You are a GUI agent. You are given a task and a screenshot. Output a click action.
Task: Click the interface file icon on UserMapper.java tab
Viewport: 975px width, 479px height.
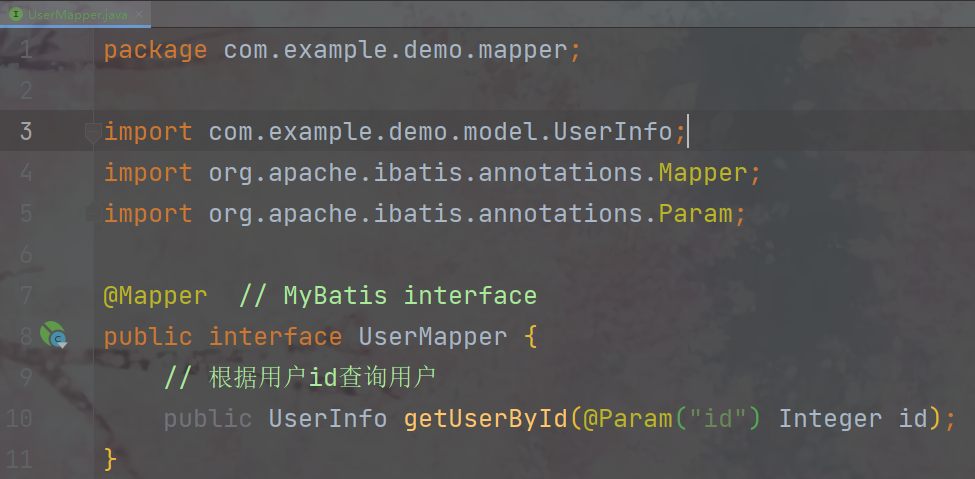pyautogui.click(x=15, y=14)
